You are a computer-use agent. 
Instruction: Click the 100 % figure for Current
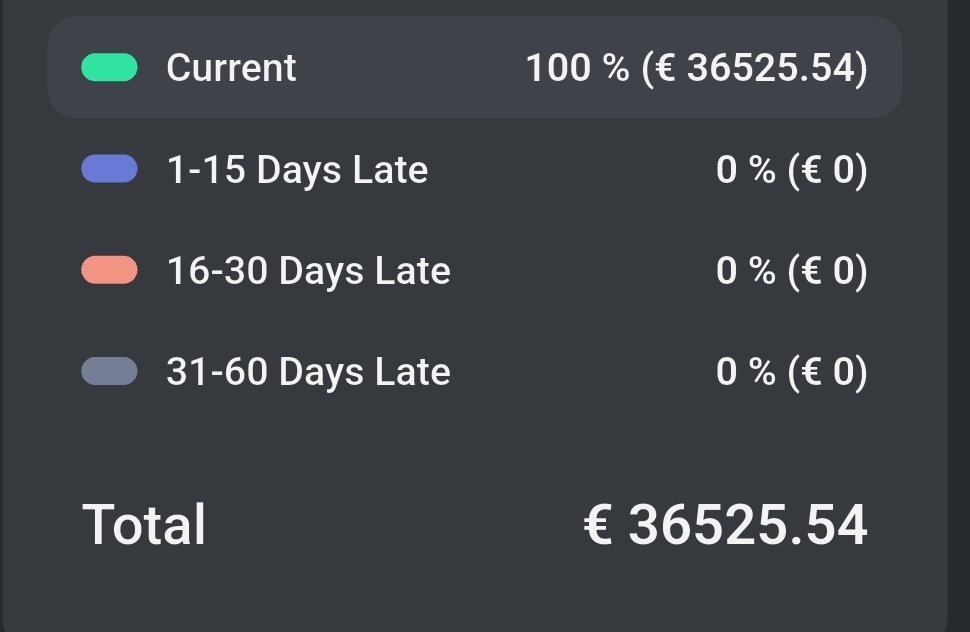(577, 67)
